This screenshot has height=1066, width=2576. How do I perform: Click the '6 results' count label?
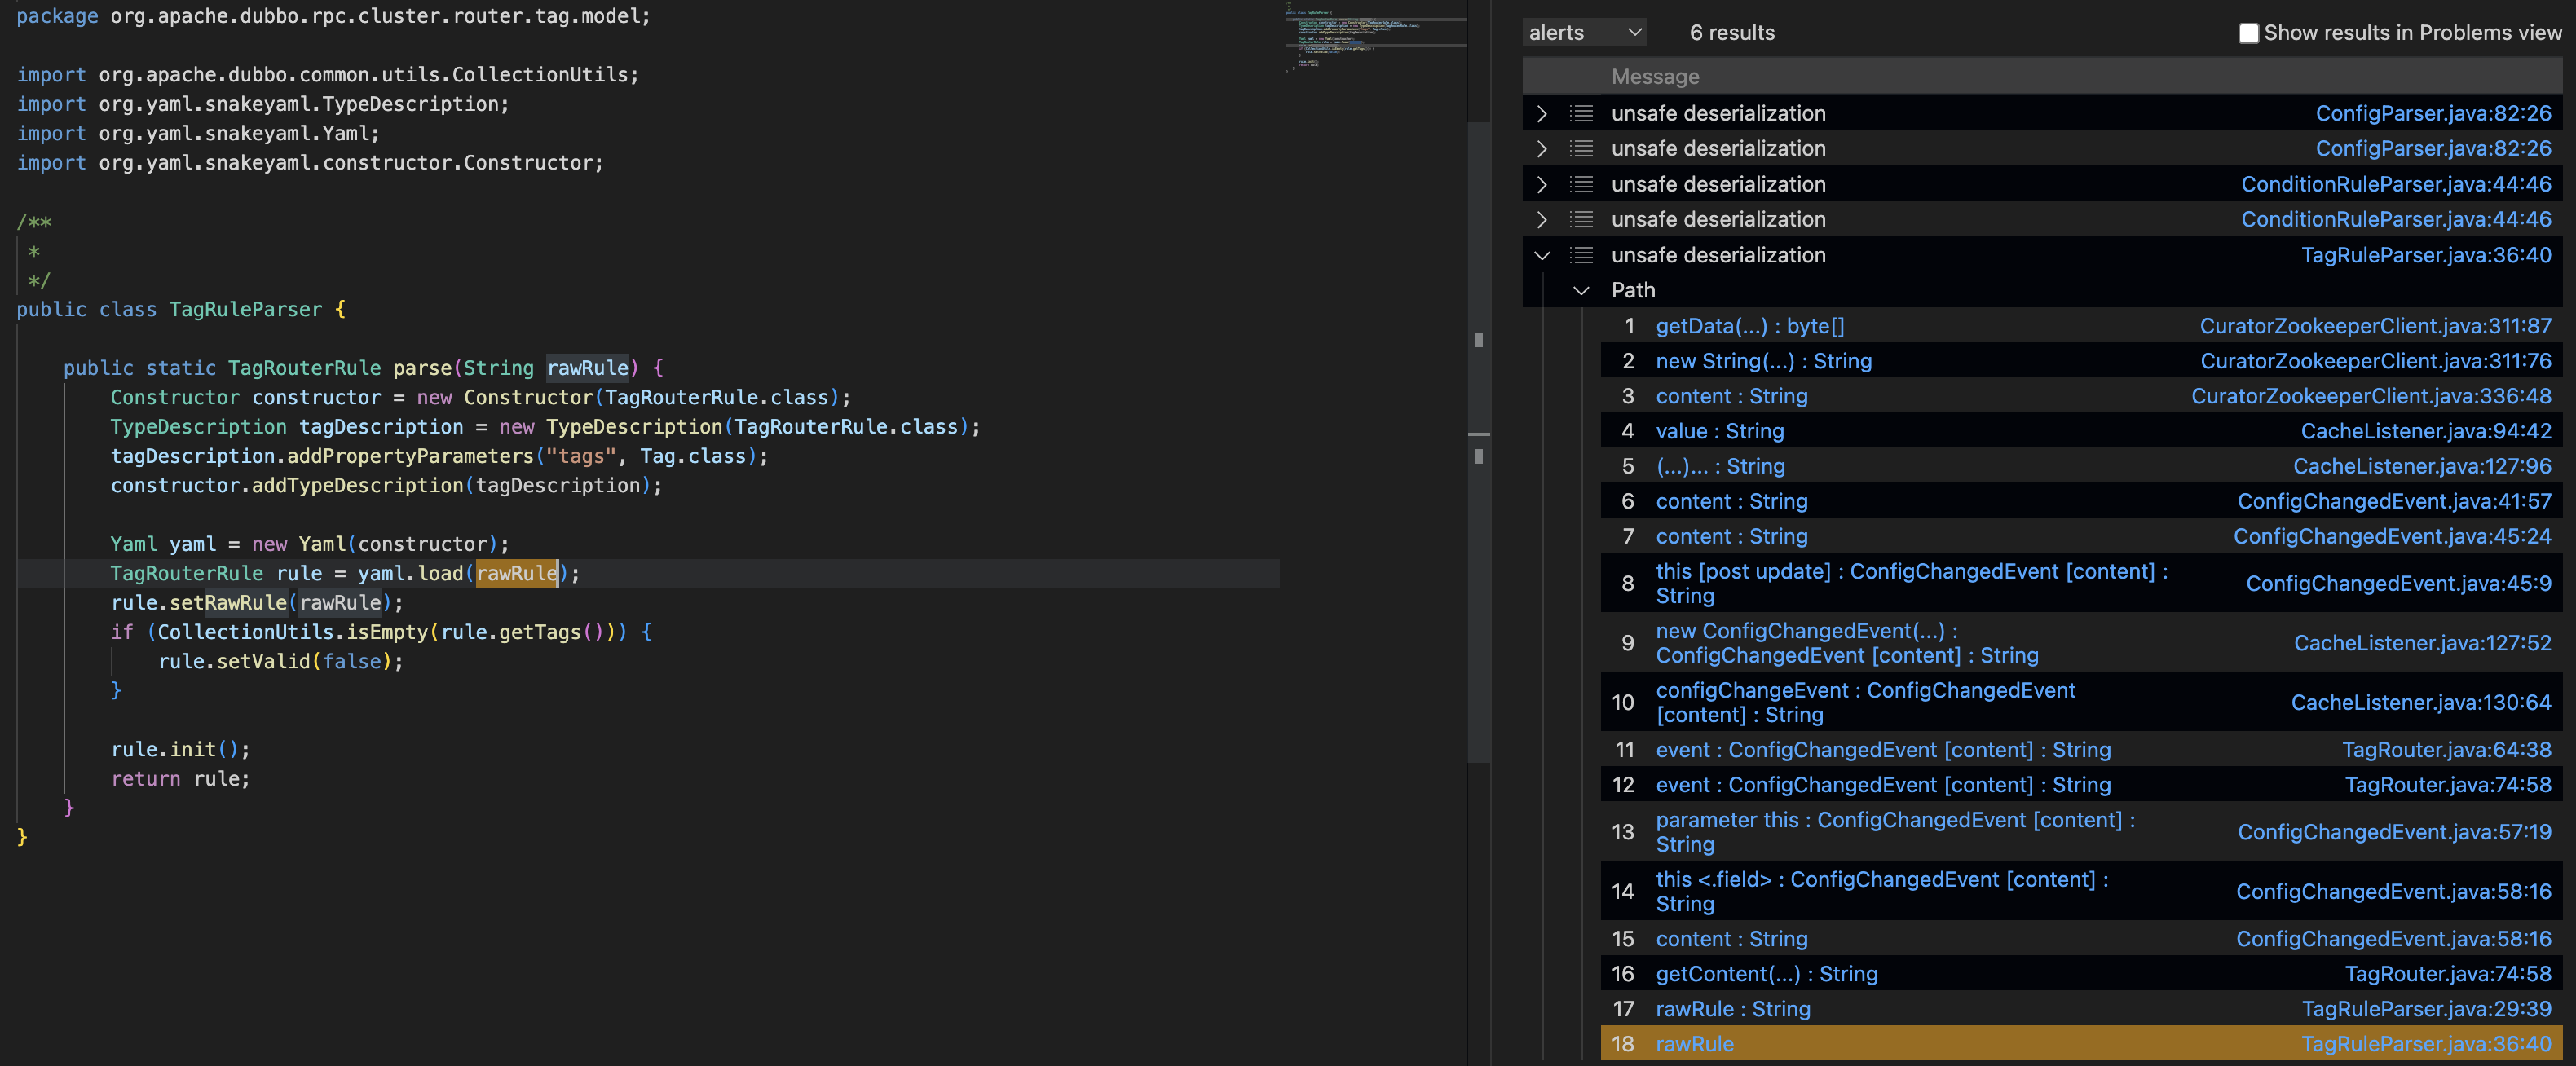click(1732, 32)
